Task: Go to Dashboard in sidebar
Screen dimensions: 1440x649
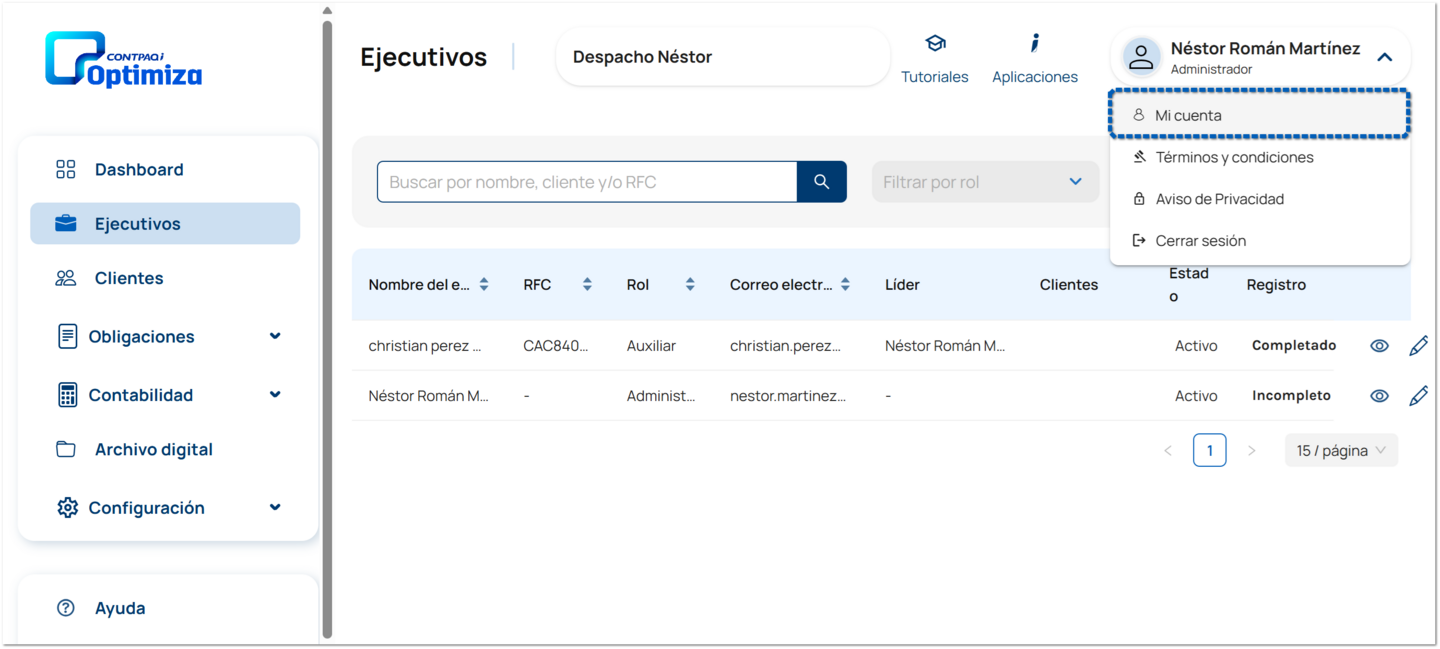Action: point(138,170)
